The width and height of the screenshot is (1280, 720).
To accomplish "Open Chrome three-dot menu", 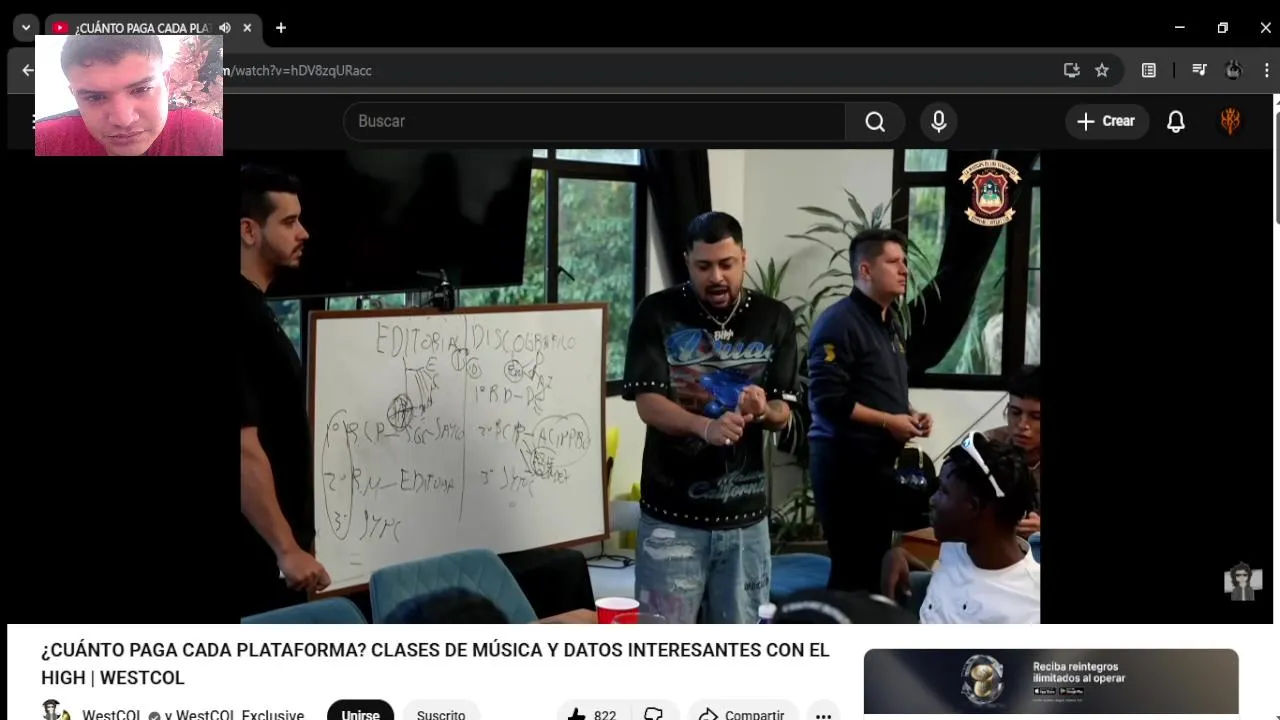I will click(1267, 70).
